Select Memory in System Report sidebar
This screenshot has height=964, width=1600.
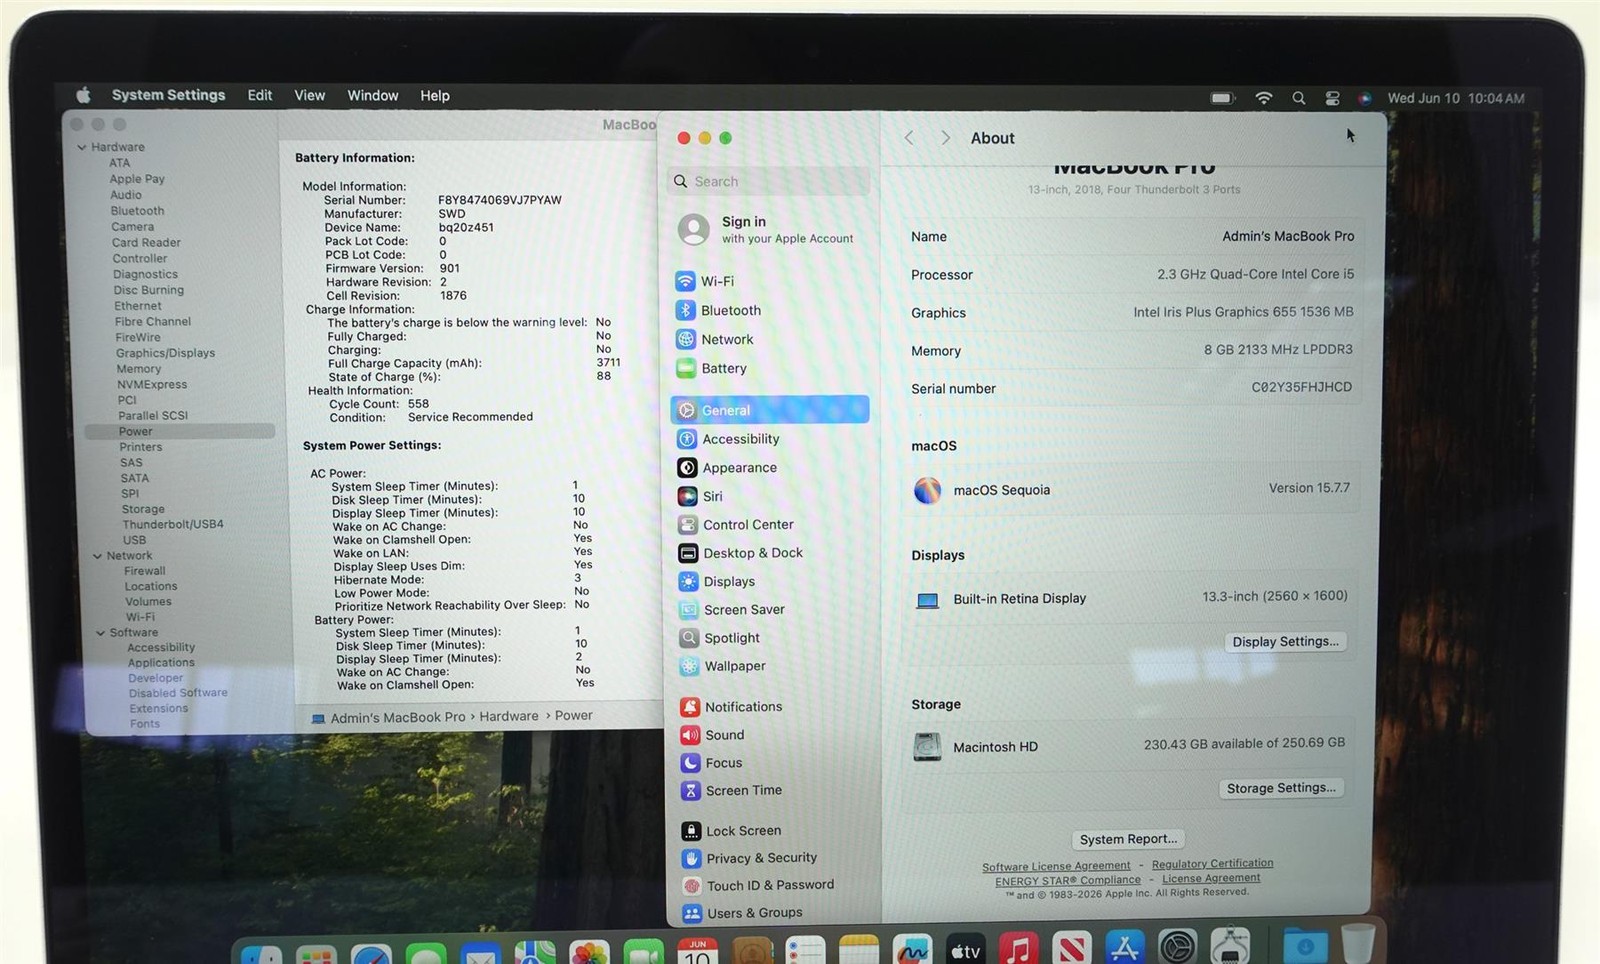coord(138,369)
